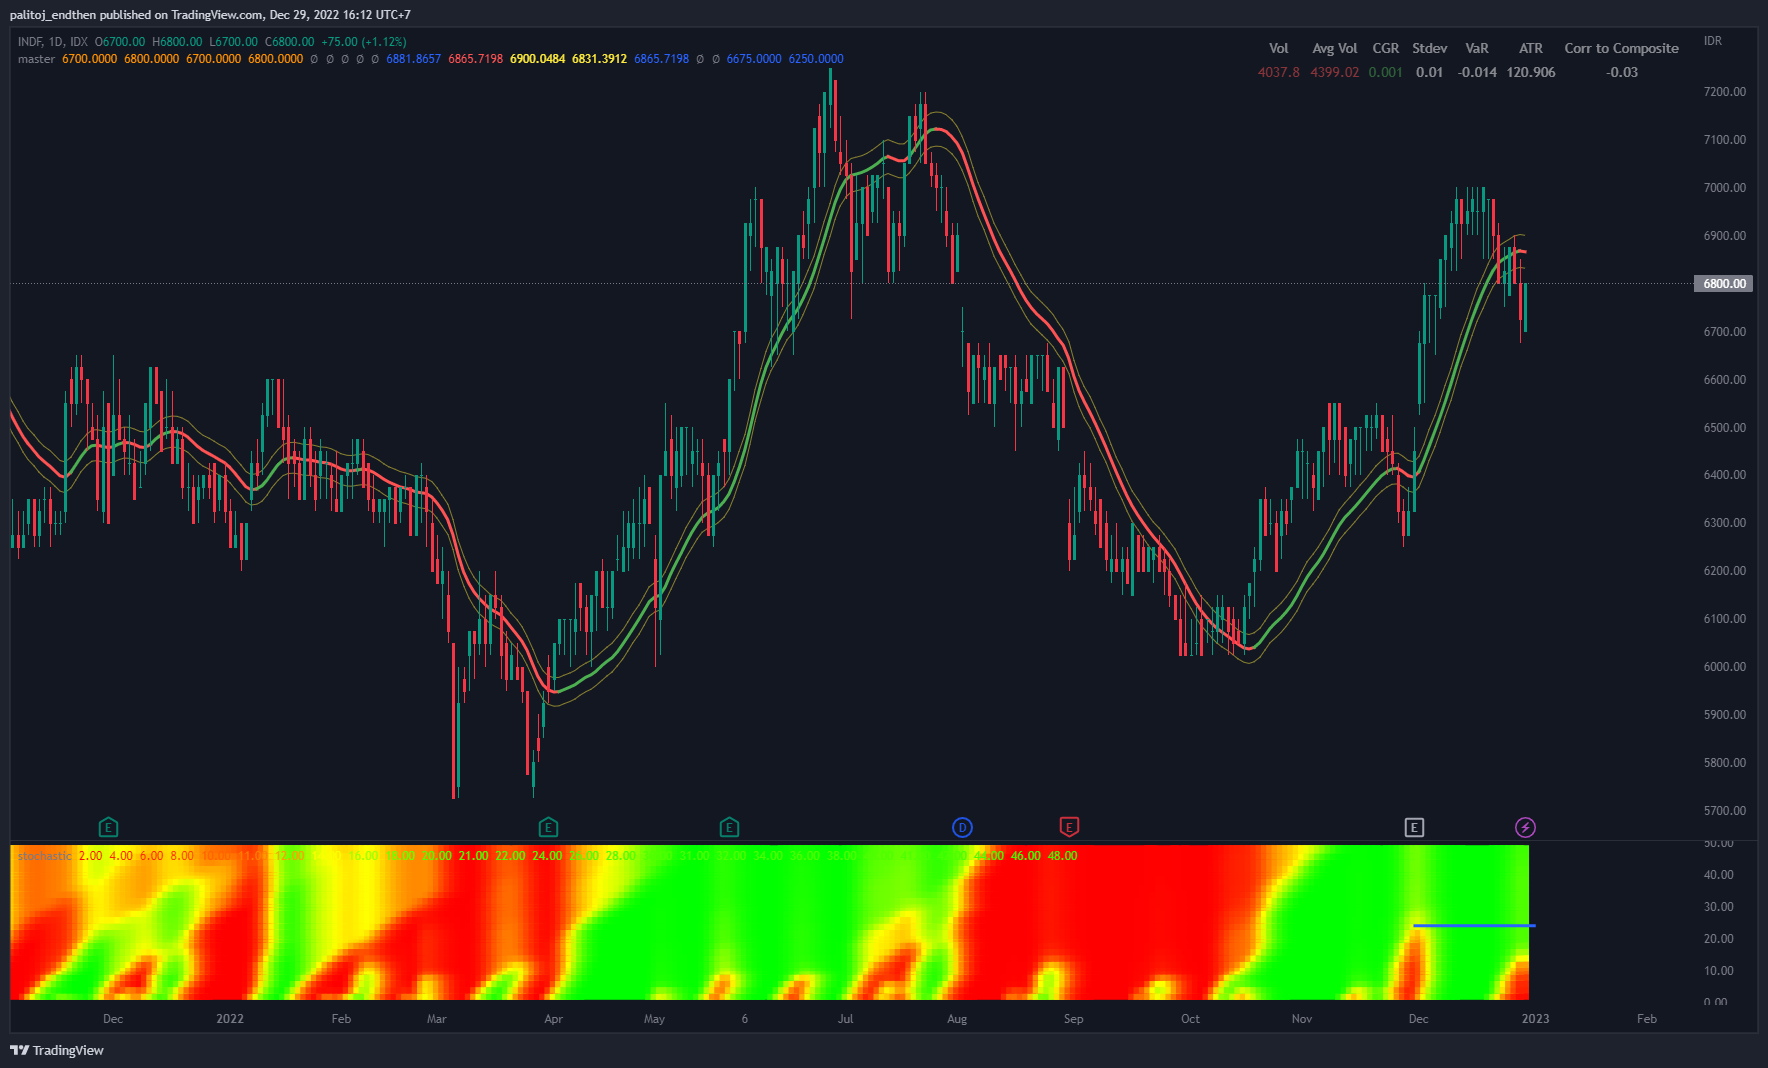Click the Oct label on the time axis
The height and width of the screenshot is (1068, 1768).
(x=1190, y=1019)
